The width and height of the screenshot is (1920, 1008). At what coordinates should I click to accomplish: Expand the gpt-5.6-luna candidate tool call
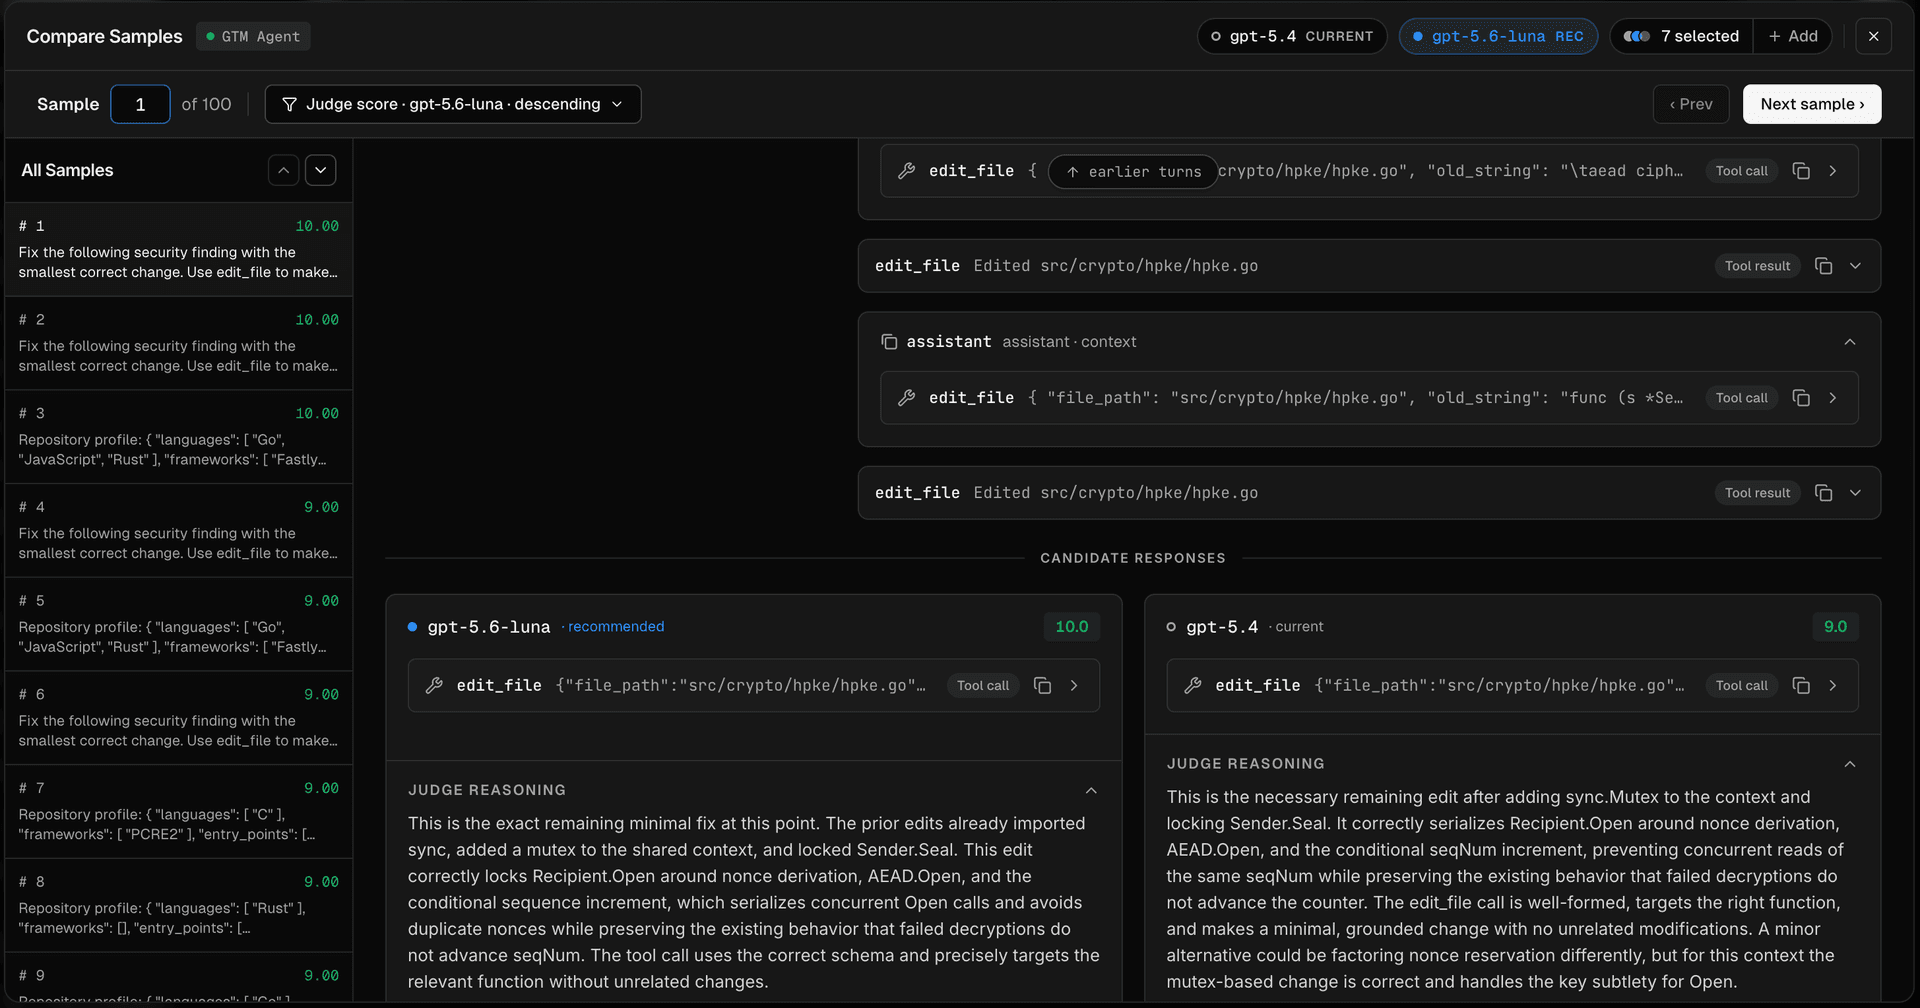[x=1074, y=686]
